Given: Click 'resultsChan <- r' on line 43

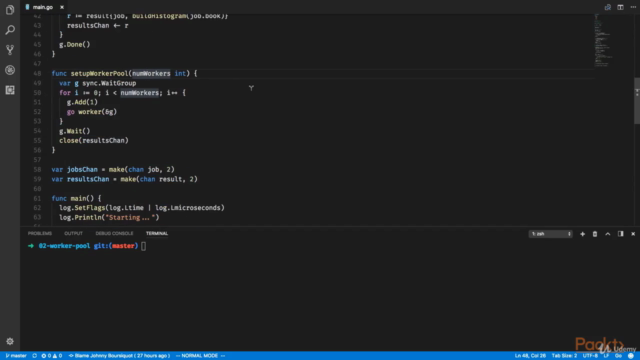Looking at the screenshot, I should (98, 25).
